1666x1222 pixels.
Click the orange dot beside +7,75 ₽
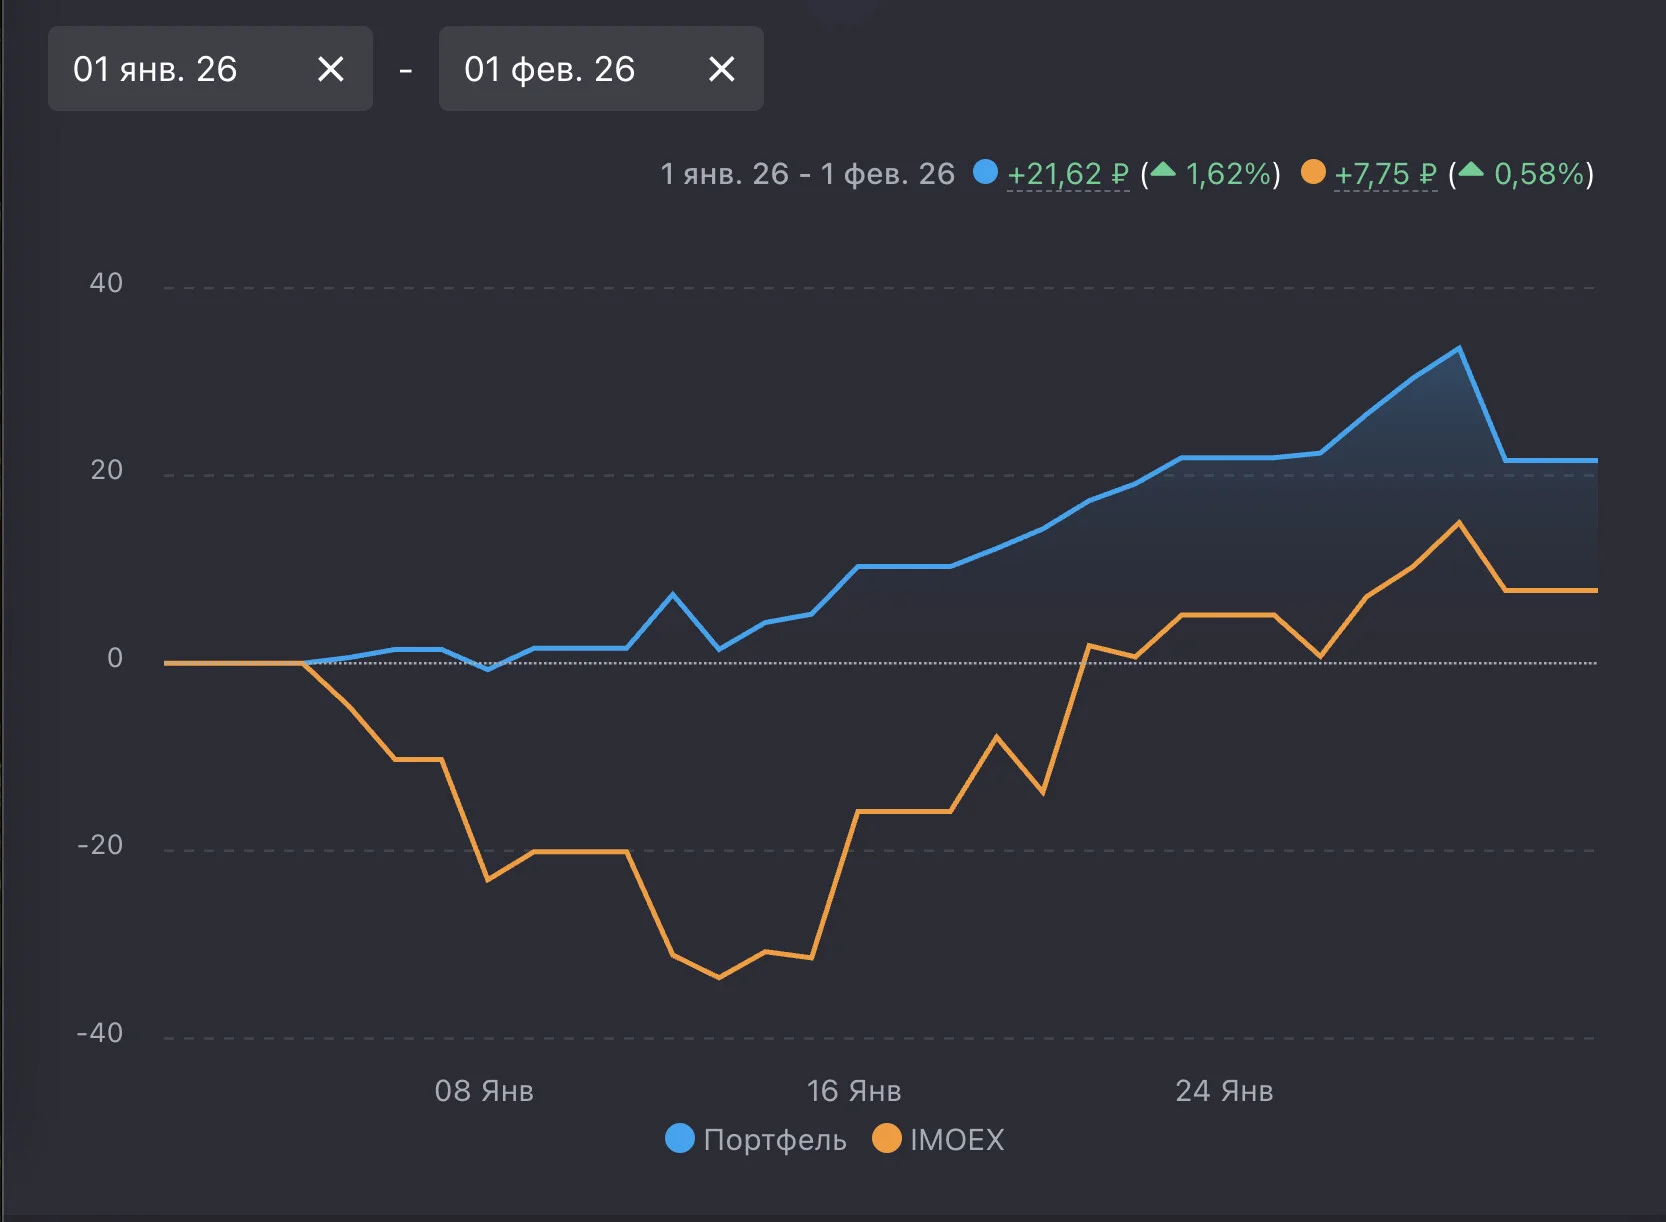coord(1313,172)
